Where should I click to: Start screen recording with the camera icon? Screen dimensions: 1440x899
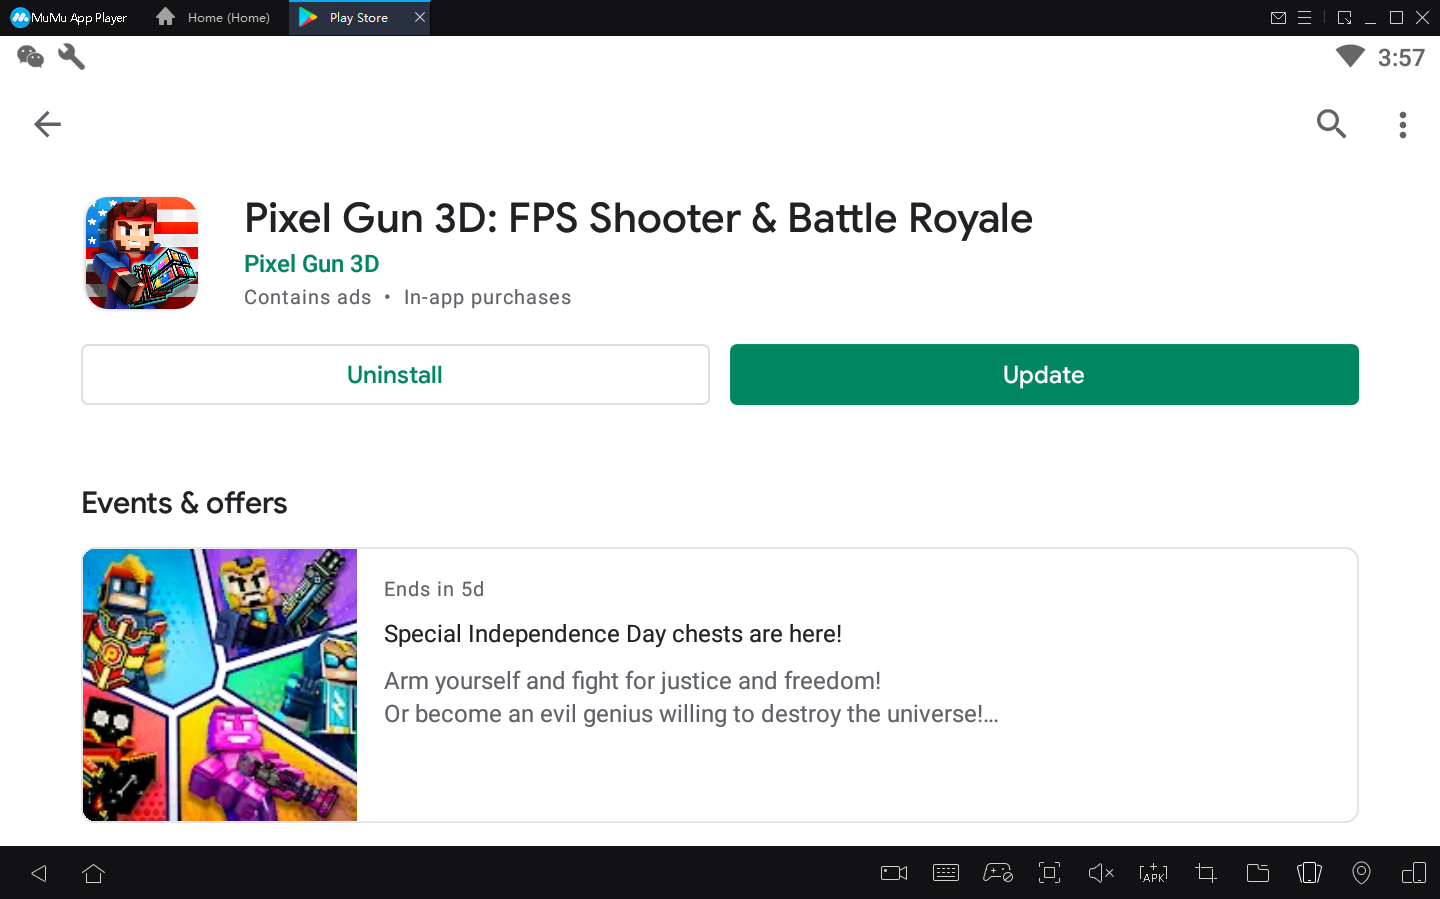[x=894, y=873]
